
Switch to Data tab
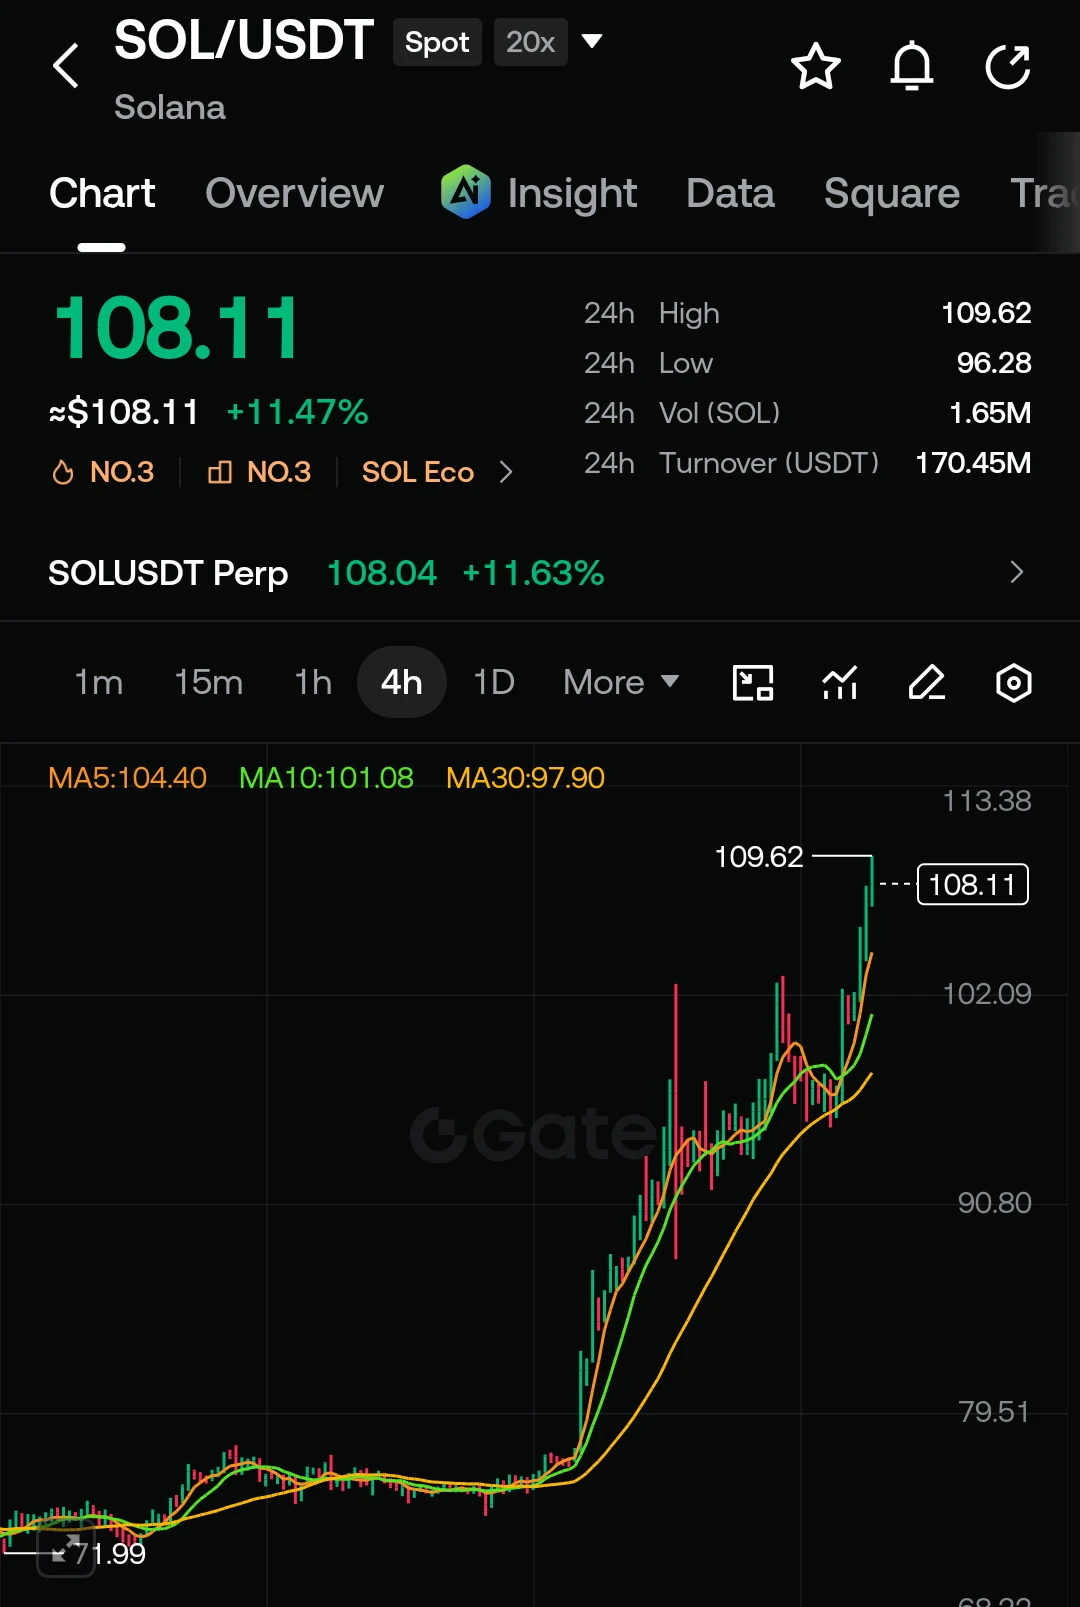click(x=730, y=193)
